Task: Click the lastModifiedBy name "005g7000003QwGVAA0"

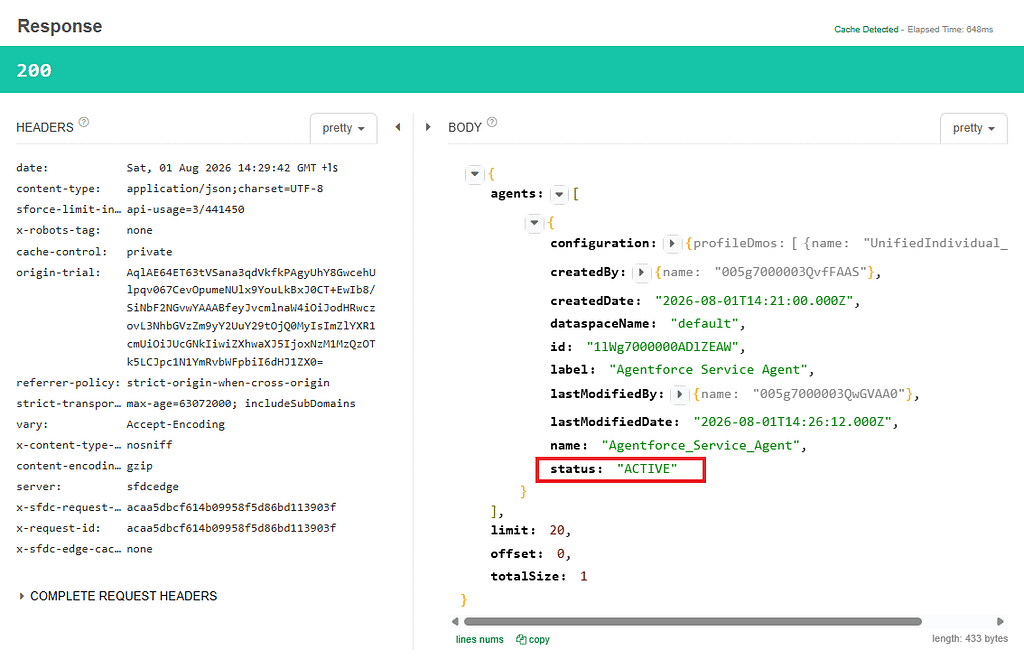Action: pos(829,395)
